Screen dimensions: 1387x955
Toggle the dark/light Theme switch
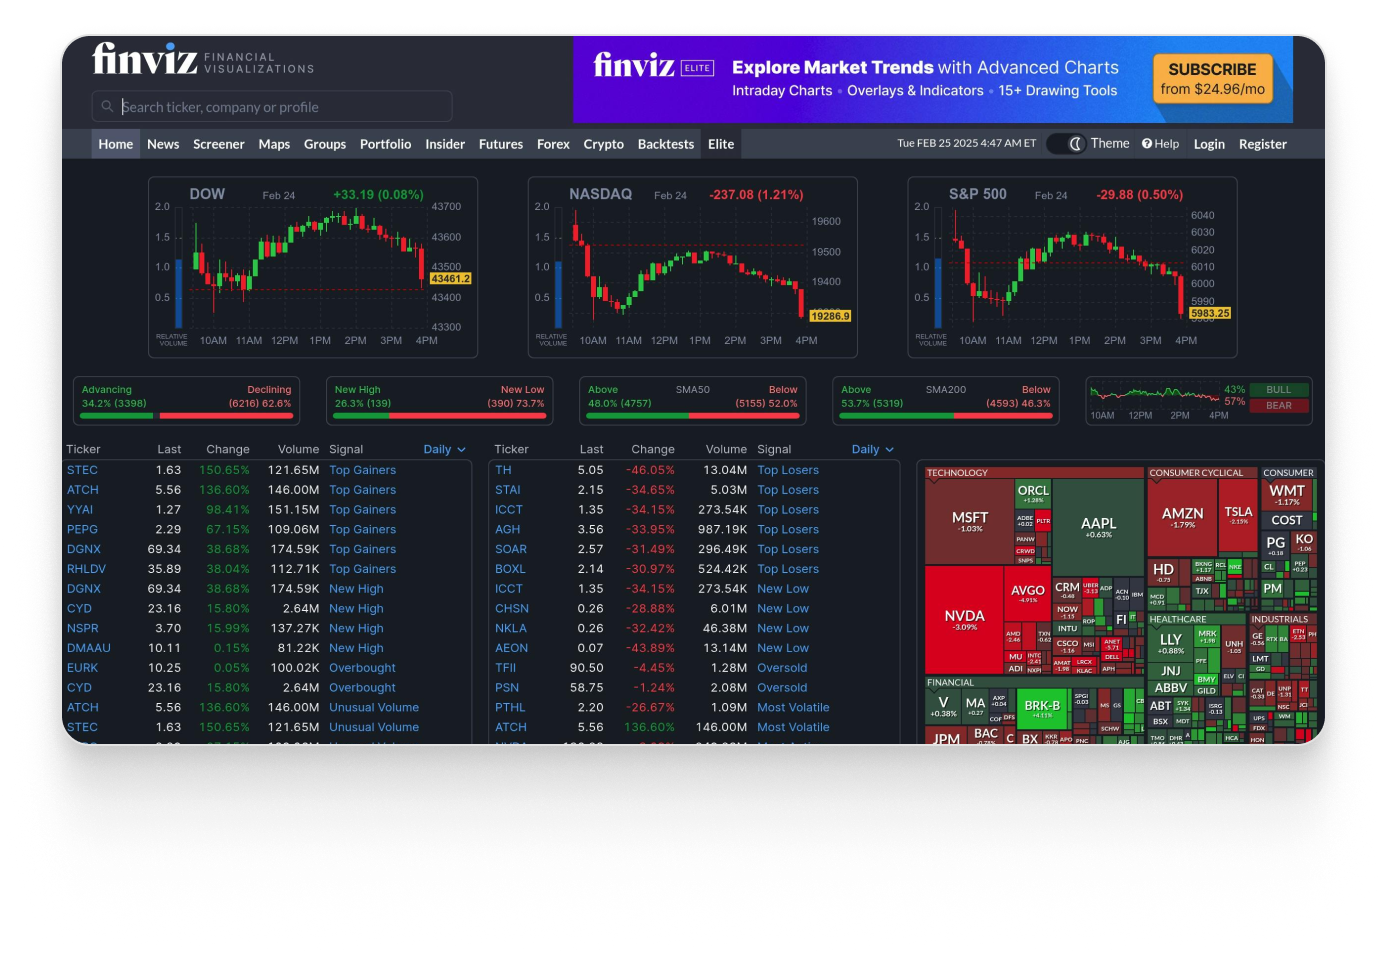point(1069,144)
